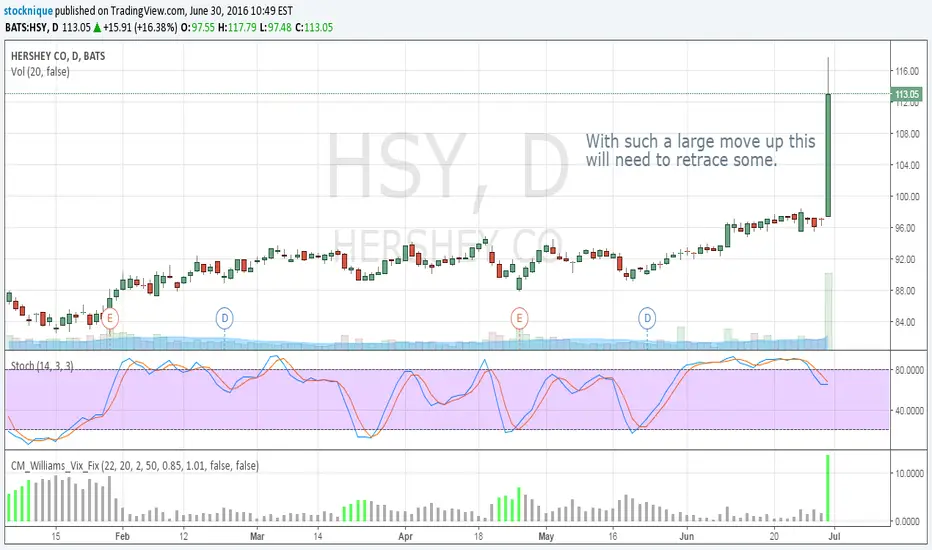932x550 pixels.
Task: Click the Apr date on time axis
Action: click(x=405, y=536)
